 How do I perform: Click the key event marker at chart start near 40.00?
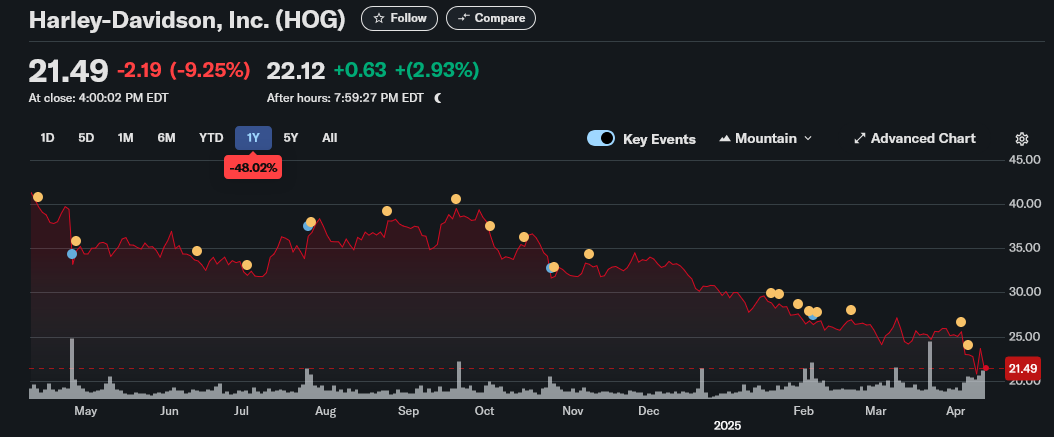point(38,197)
